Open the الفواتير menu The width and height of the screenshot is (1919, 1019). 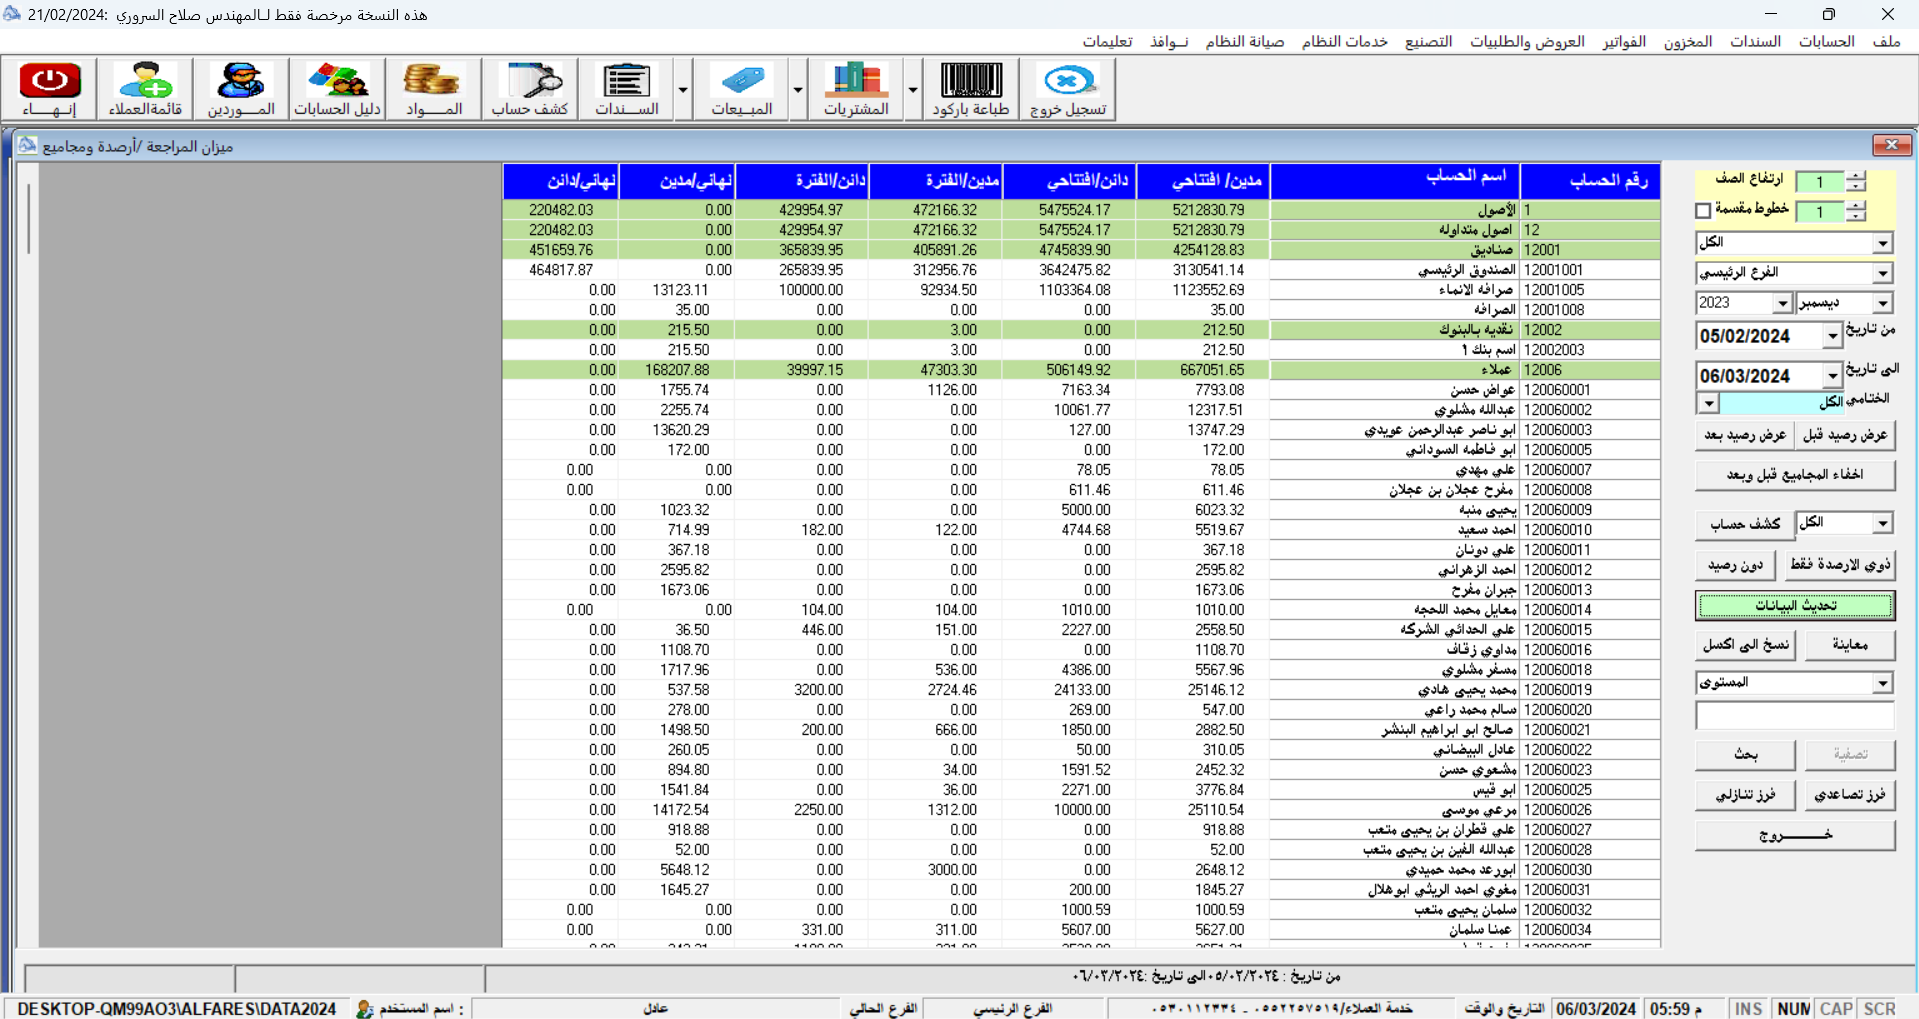[1624, 41]
